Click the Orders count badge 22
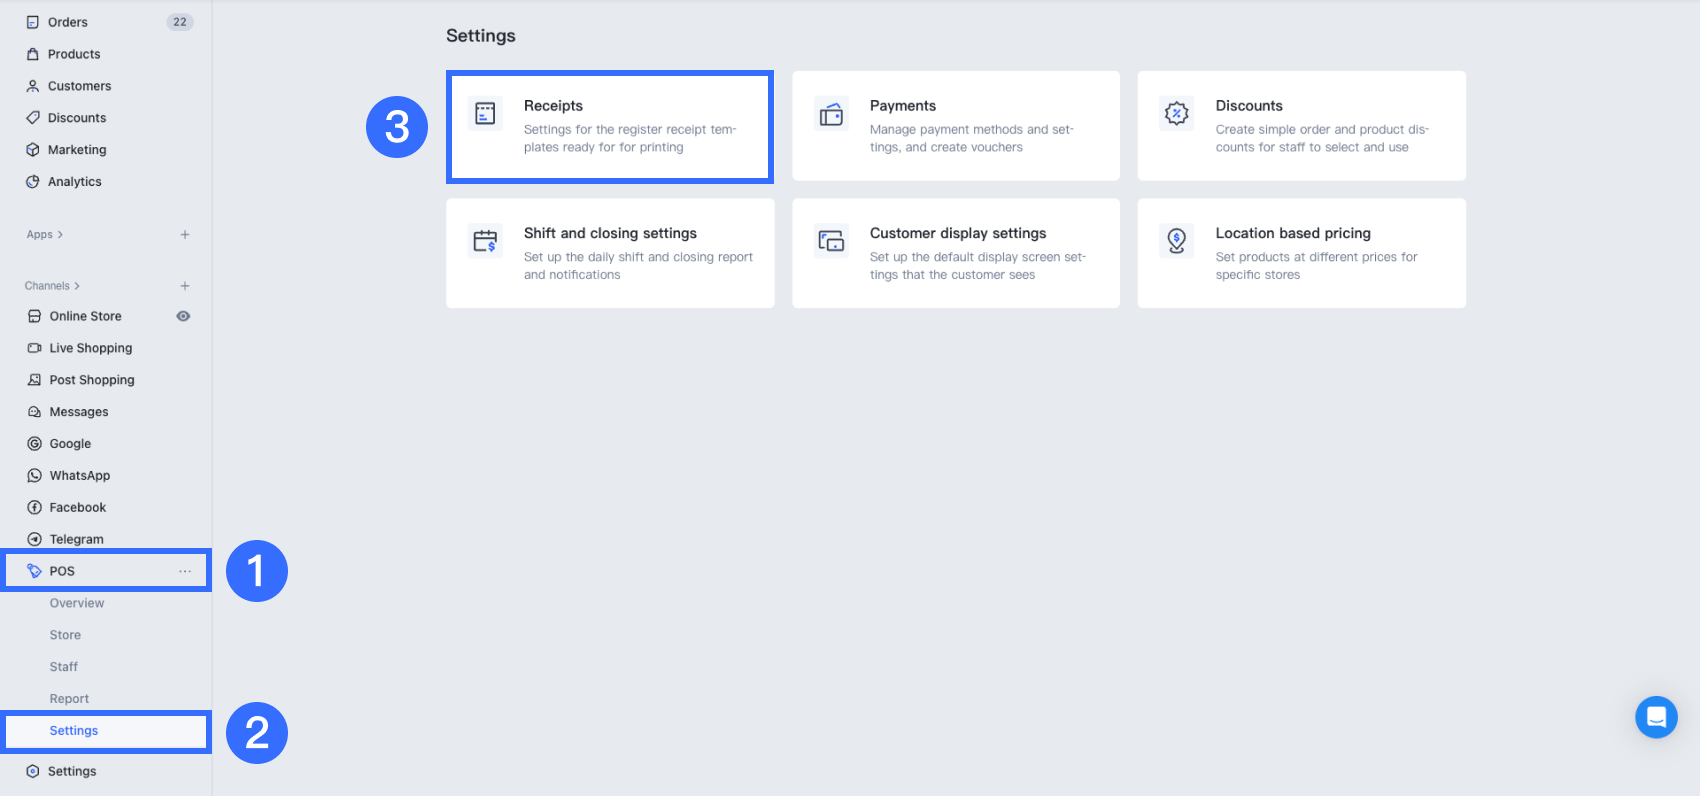The height and width of the screenshot is (796, 1700). pyautogui.click(x=180, y=22)
